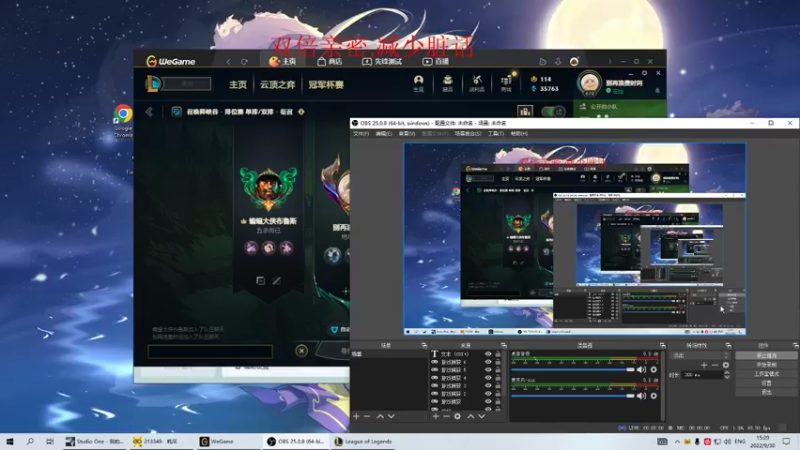Lock the 窗口捕获 6 source
The width and height of the screenshot is (800, 450).
(498, 362)
